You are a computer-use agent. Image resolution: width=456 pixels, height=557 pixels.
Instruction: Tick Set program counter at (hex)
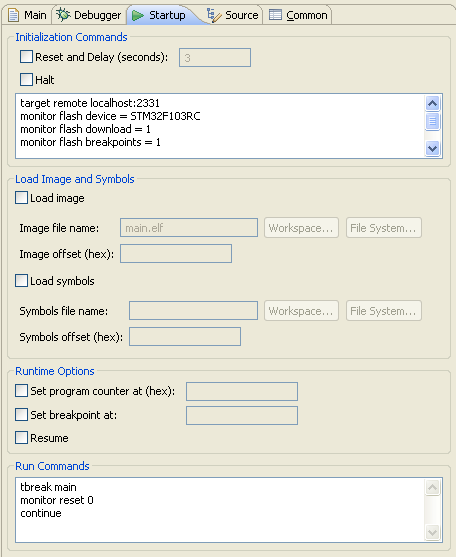point(21,391)
